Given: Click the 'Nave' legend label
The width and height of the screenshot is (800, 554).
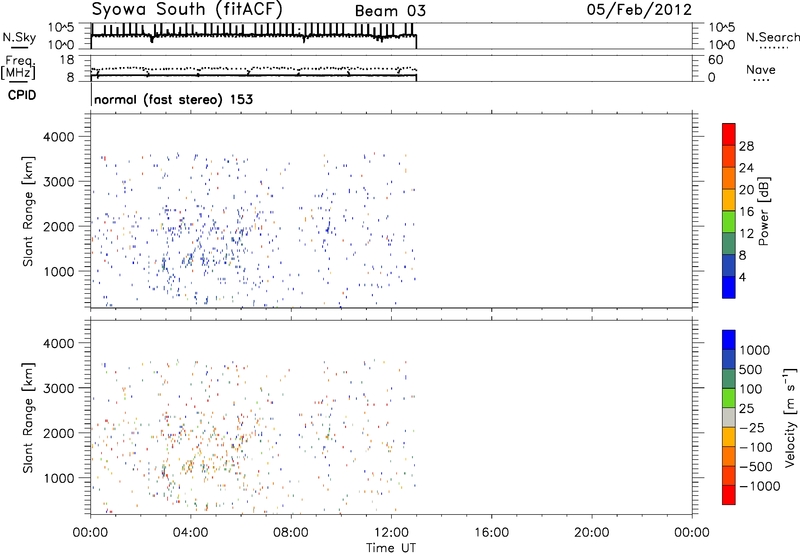Looking at the screenshot, I should [761, 69].
